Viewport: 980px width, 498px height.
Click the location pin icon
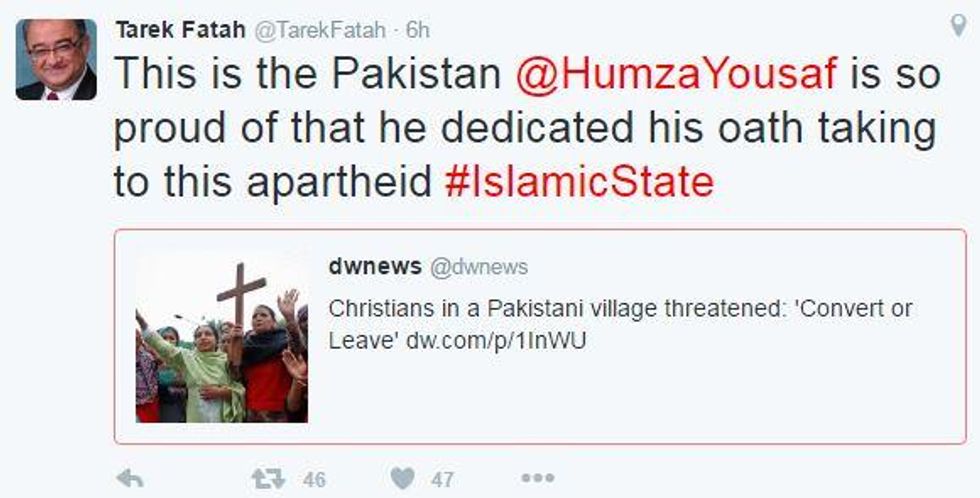click(958, 26)
